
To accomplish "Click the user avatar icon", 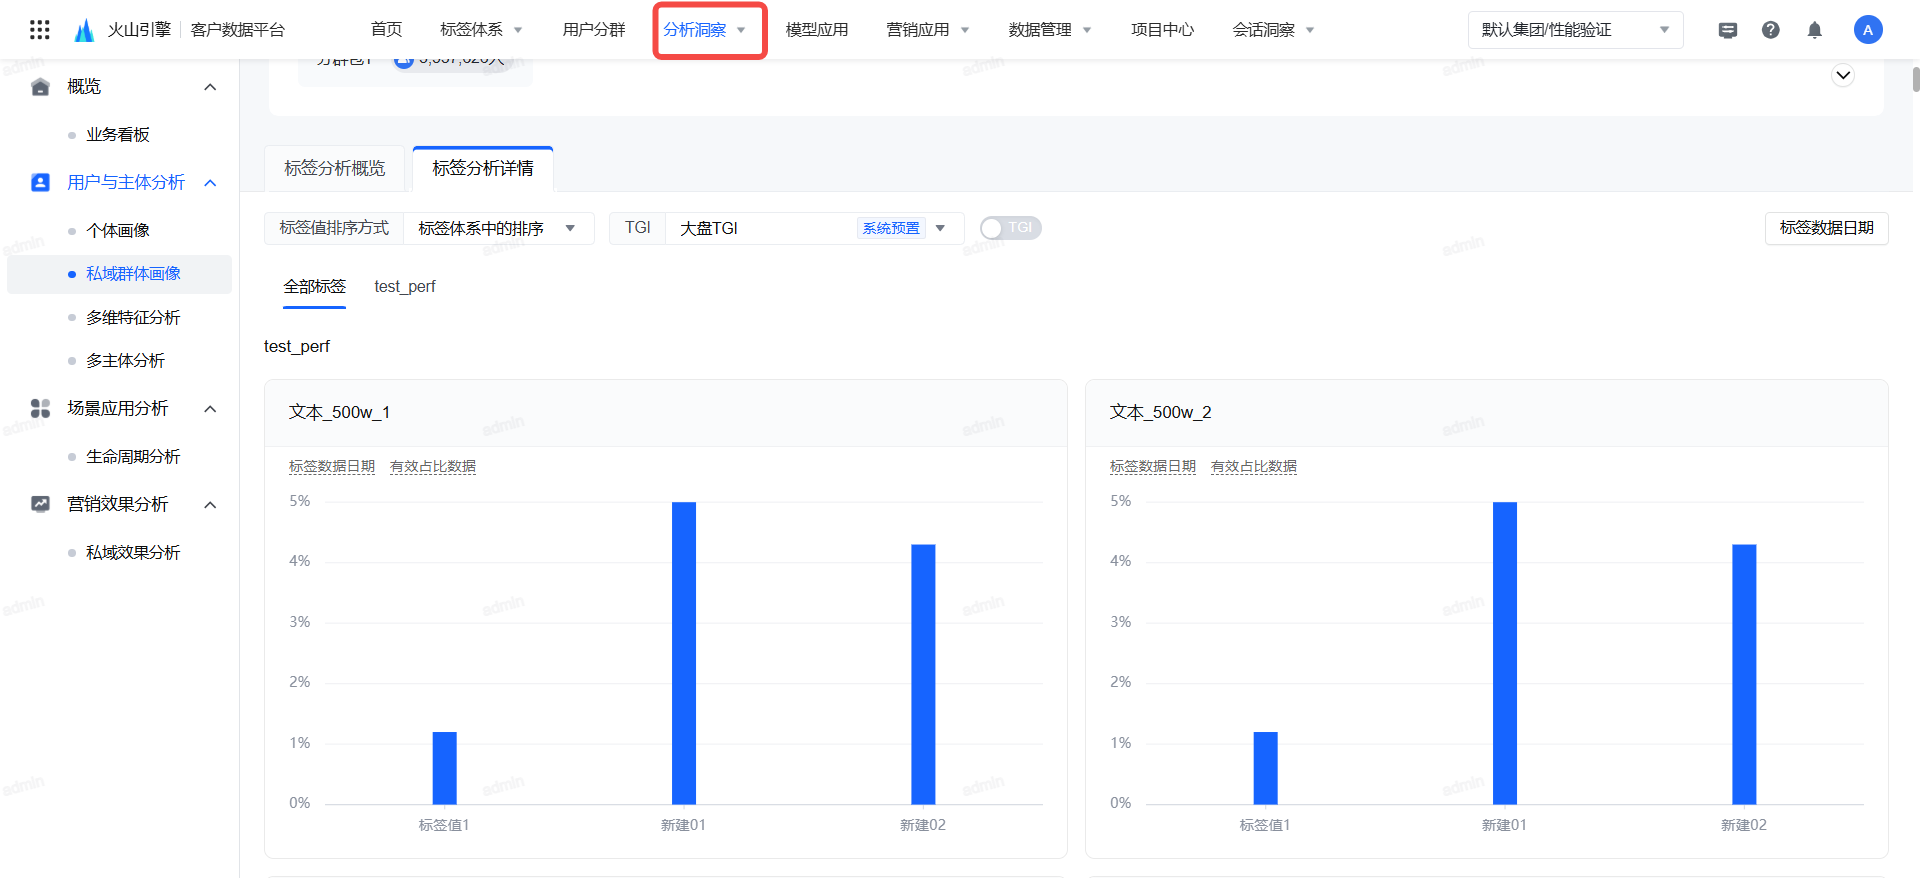I will click(x=1867, y=30).
